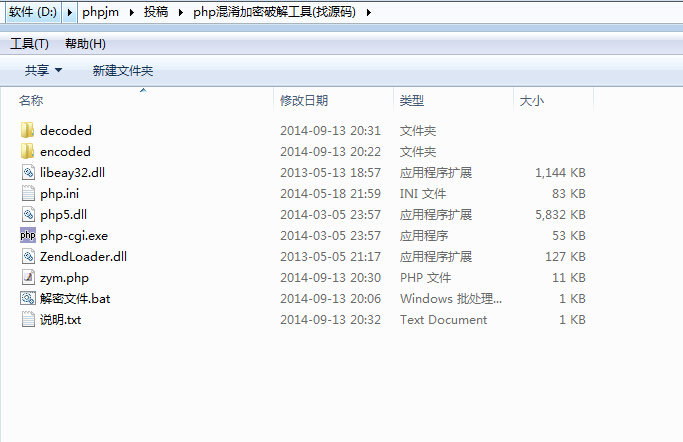Select 解密文件.bat file name
Viewport: 683px width, 442px height.
(x=75, y=298)
